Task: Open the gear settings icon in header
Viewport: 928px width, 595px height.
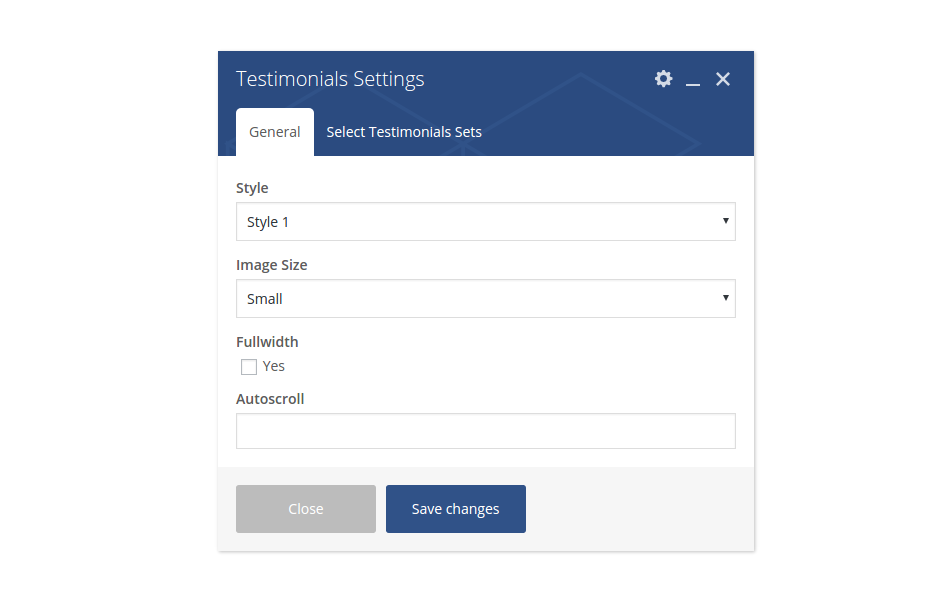Action: point(664,79)
